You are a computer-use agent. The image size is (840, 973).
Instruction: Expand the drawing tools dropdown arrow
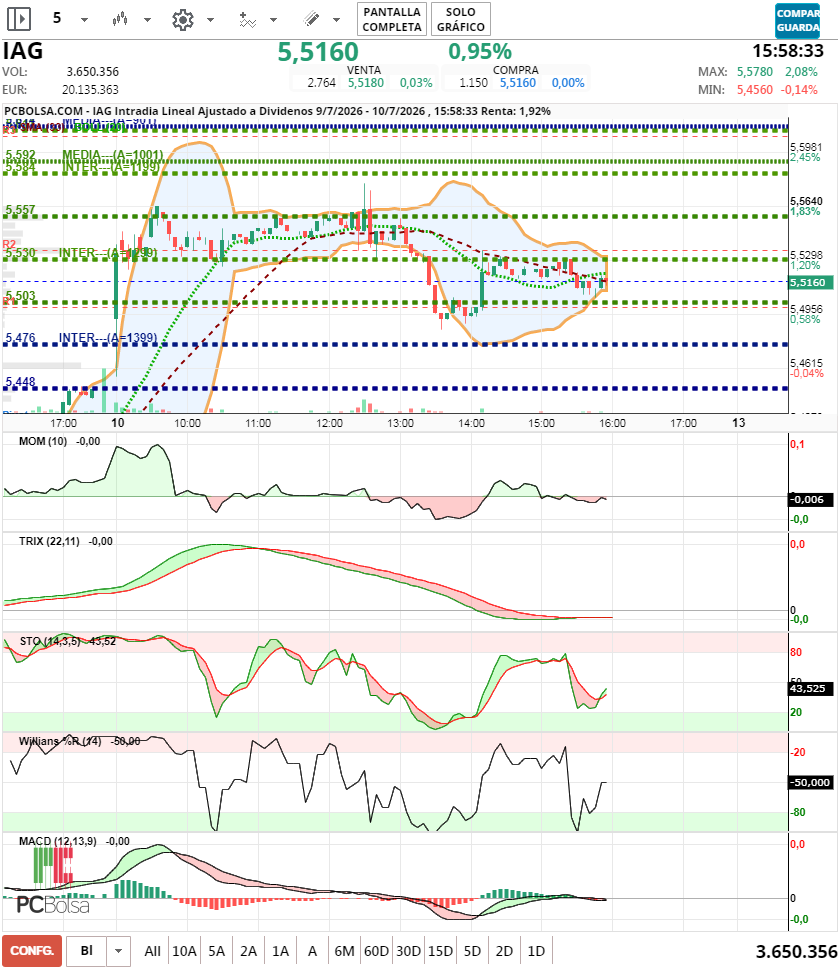(336, 20)
